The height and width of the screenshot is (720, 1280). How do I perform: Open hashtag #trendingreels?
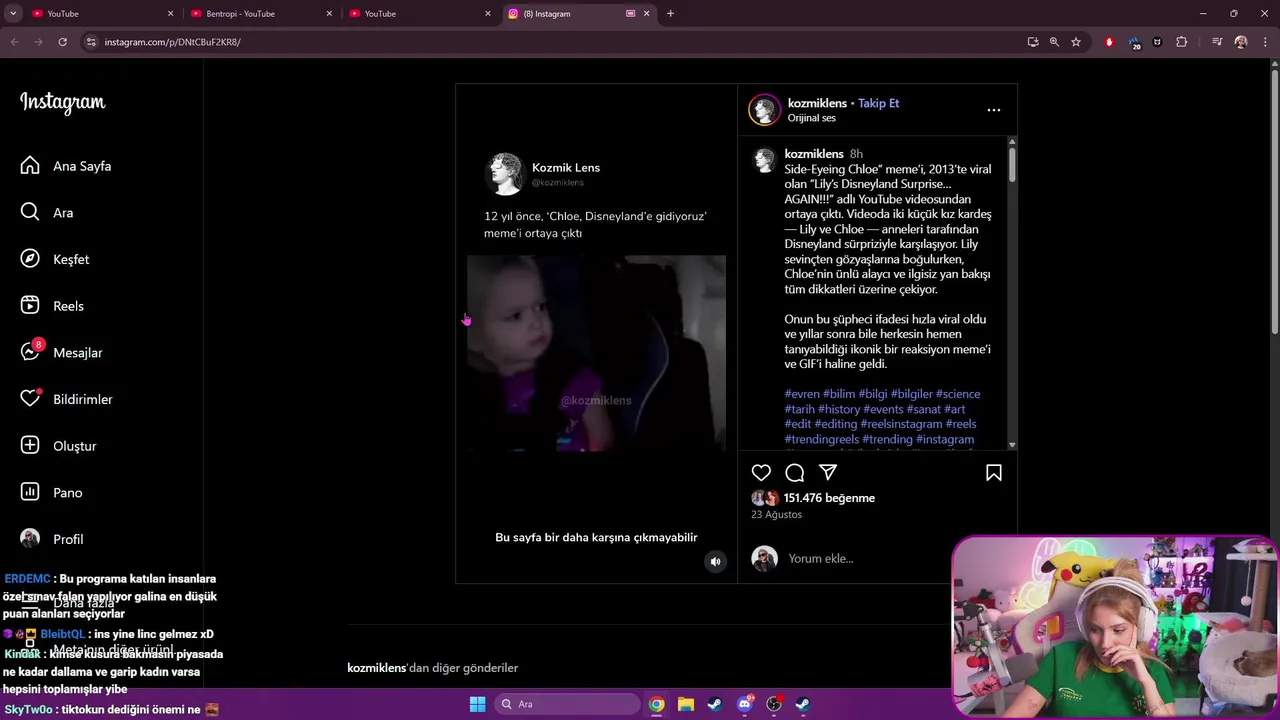(821, 439)
